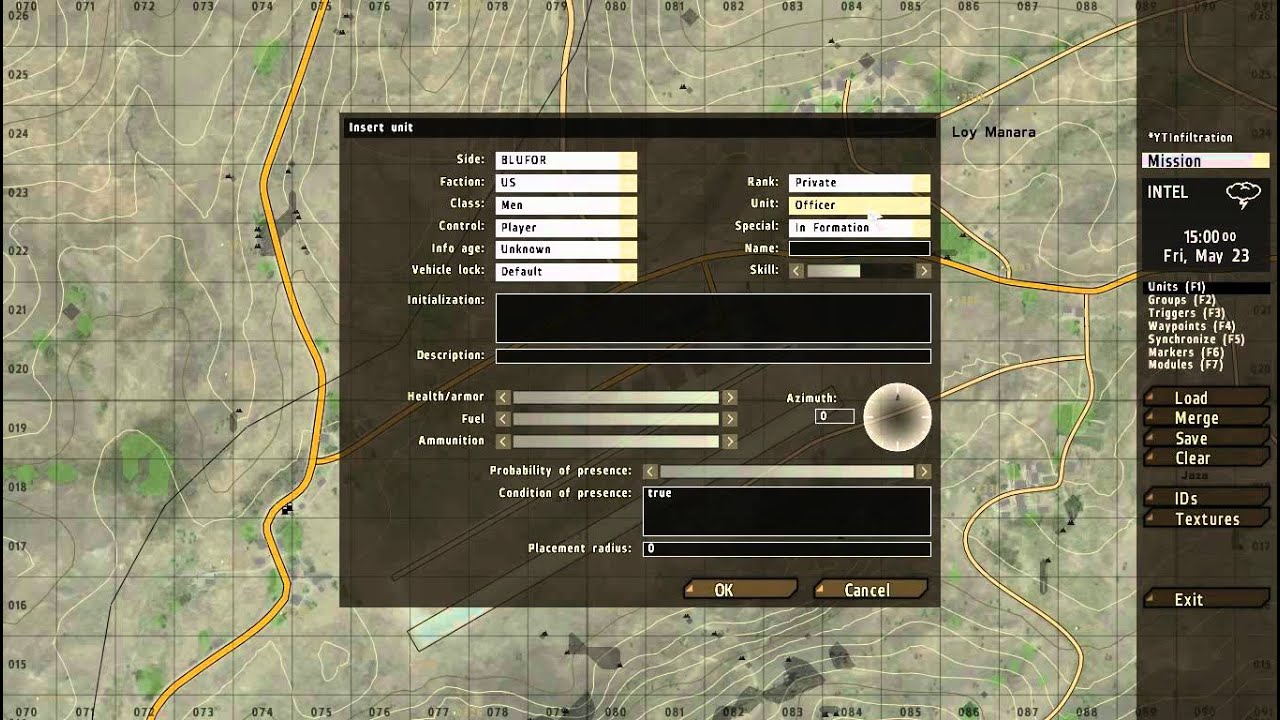Screen dimensions: 1280x720
Task: Open the Side dropdown showing BLUFOR
Action: click(x=566, y=160)
